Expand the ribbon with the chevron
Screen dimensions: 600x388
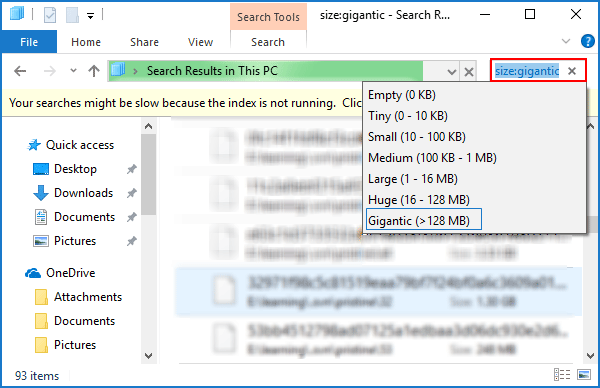[x=566, y=41]
